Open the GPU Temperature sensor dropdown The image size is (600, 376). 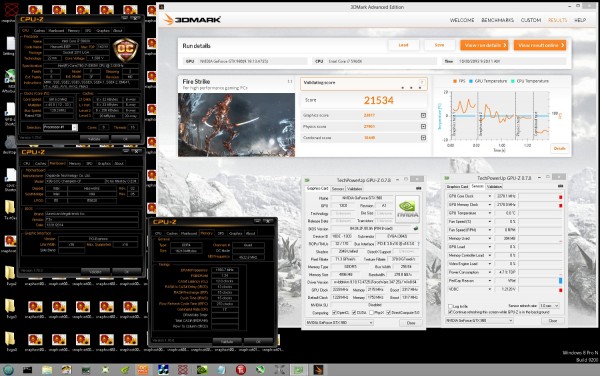coord(489,213)
